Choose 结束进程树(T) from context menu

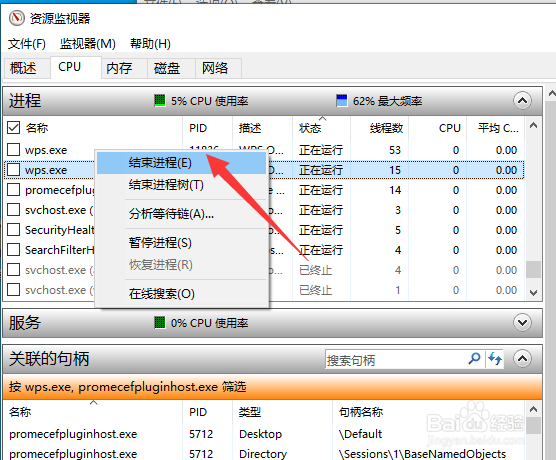[x=181, y=185]
